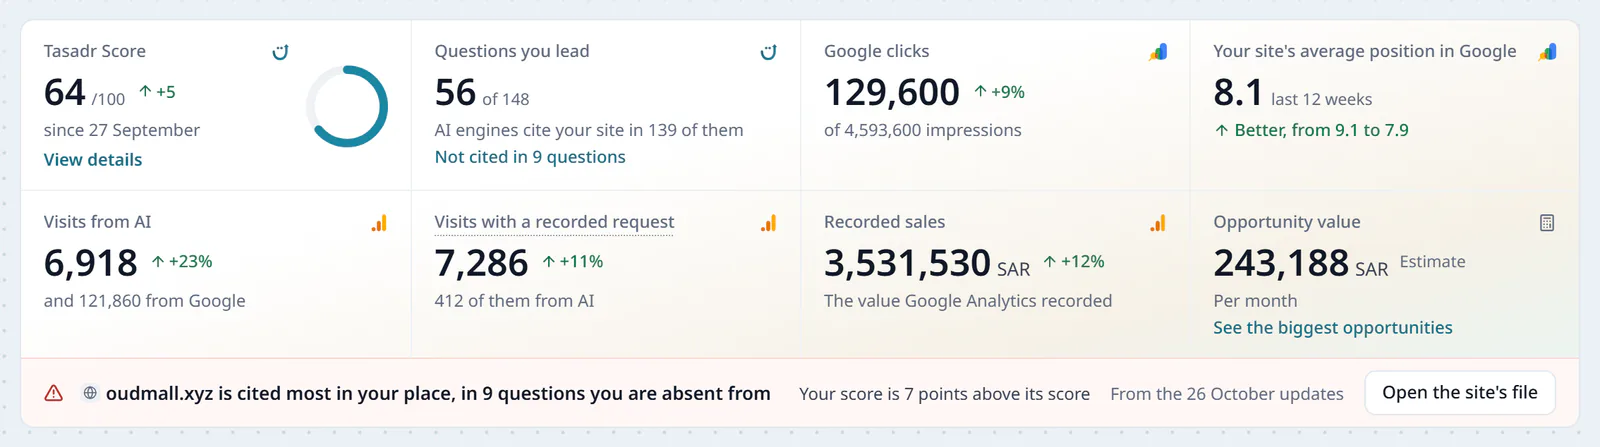Click 'last 12 weeks' text
This screenshot has width=1600, height=447.
(1321, 99)
